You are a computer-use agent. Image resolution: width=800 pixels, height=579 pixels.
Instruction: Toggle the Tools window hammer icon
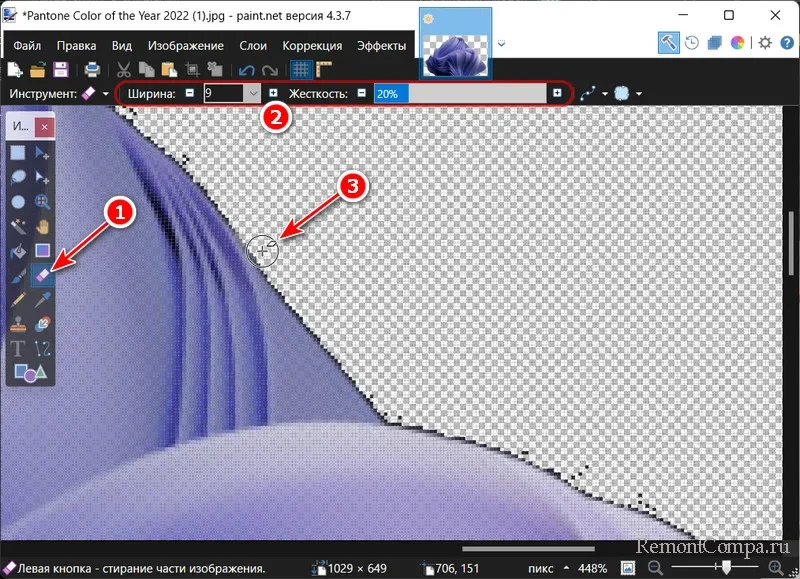(668, 43)
